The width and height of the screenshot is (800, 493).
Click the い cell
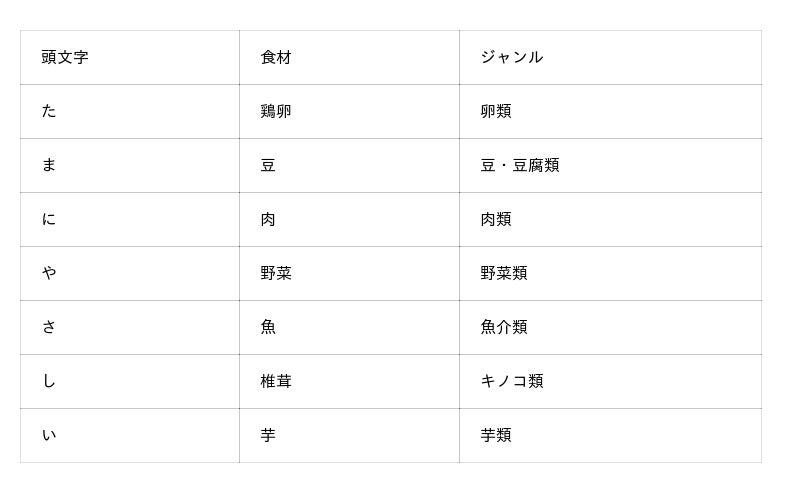(x=130, y=435)
